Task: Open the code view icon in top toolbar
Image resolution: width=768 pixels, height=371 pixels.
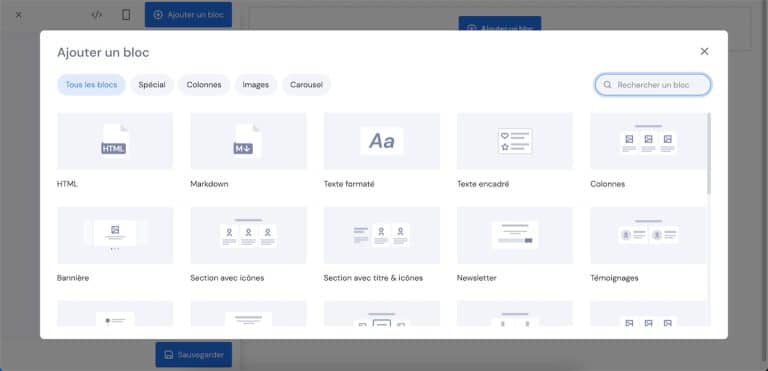Action: (97, 15)
